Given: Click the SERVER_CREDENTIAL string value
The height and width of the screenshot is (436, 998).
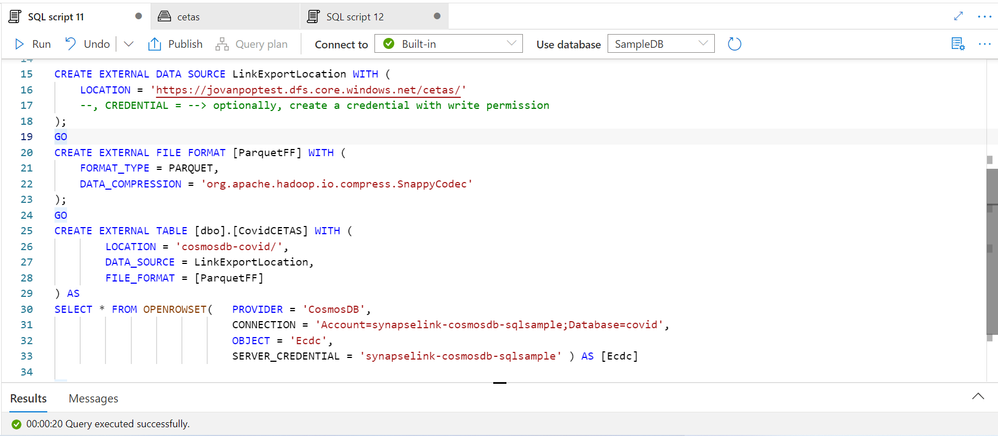Looking at the screenshot, I should point(461,356).
